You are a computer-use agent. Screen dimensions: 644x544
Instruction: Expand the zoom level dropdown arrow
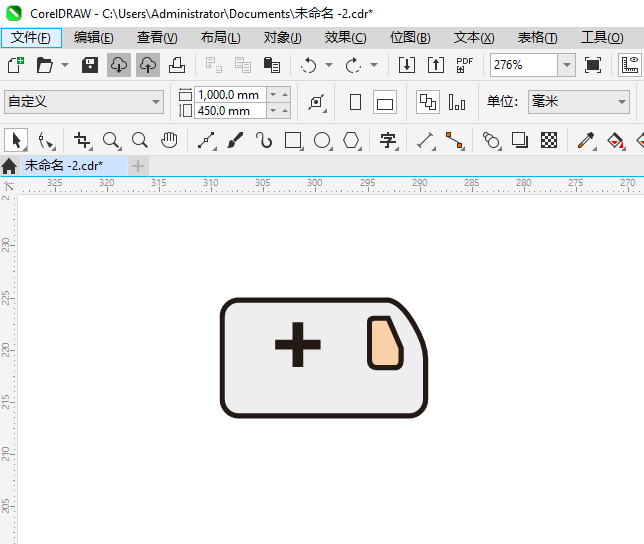coord(567,65)
